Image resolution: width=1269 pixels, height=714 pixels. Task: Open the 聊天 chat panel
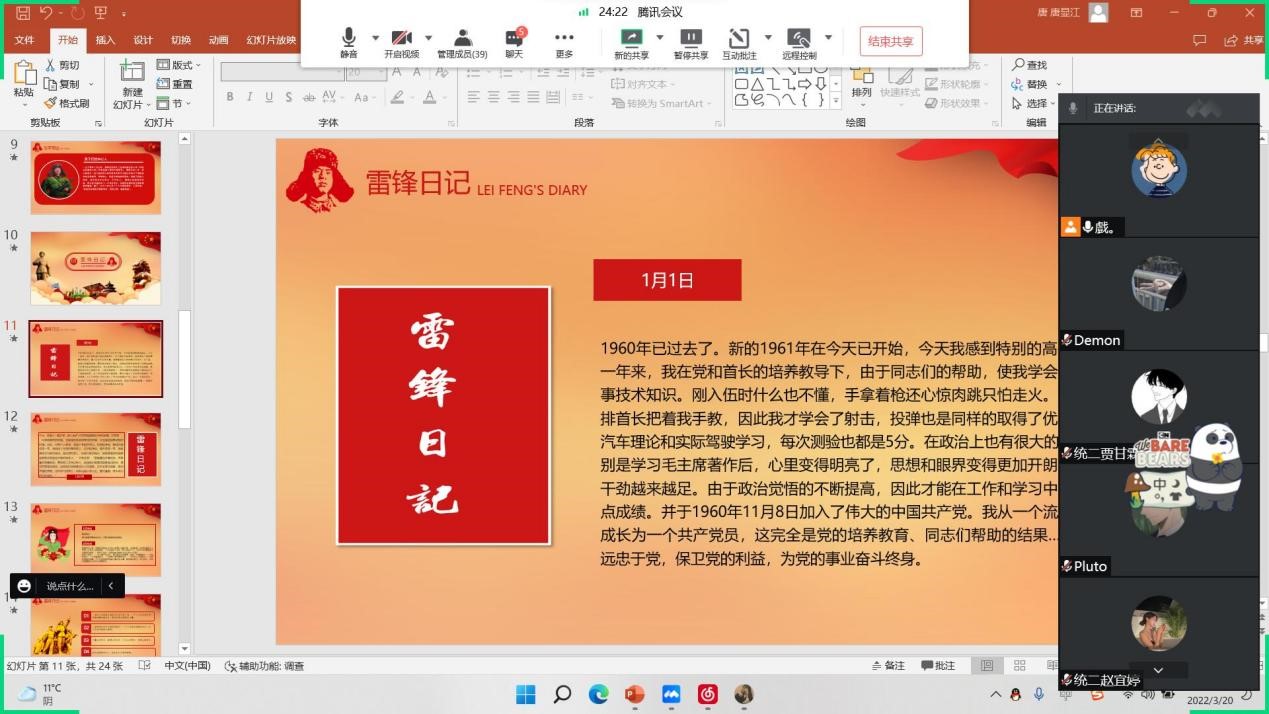[x=514, y=43]
